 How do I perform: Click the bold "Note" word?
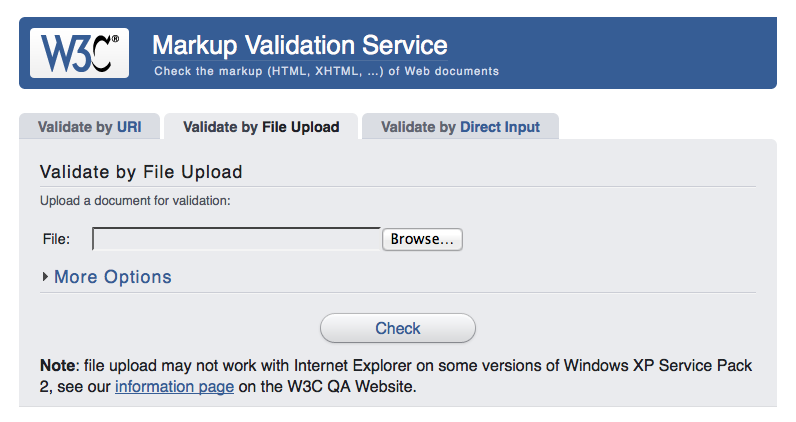(56, 366)
